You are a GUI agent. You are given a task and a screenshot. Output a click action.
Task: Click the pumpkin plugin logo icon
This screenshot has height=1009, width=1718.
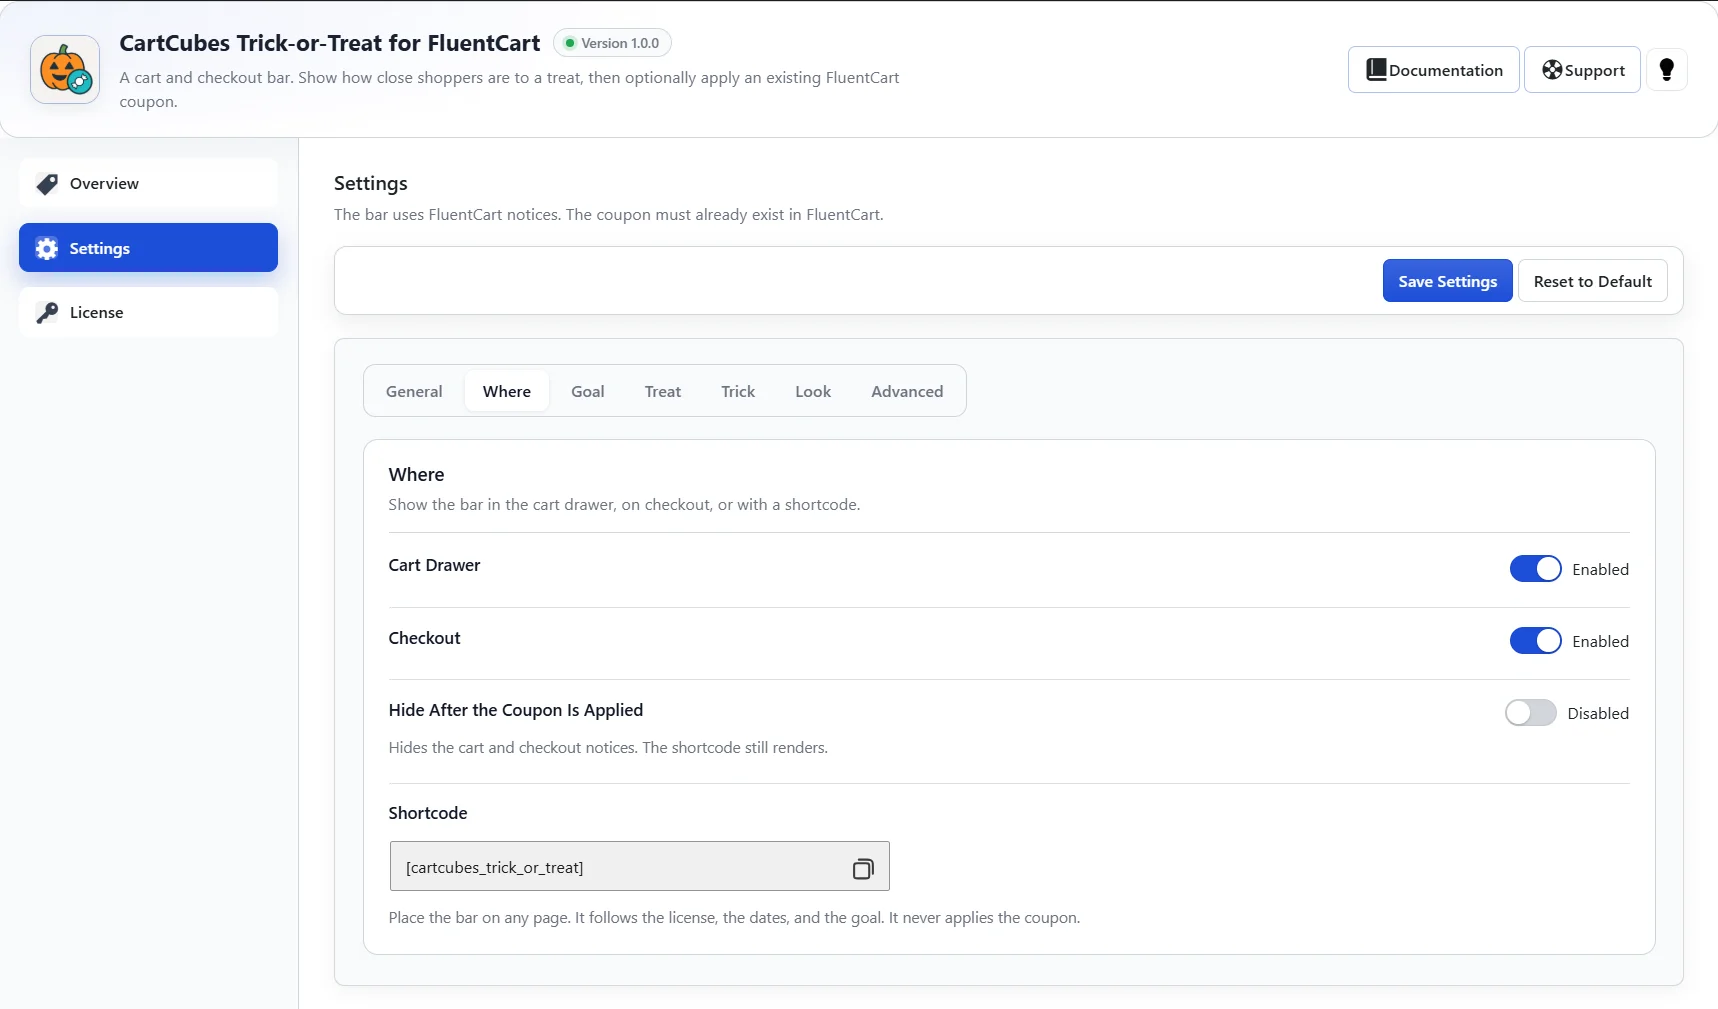coord(65,70)
